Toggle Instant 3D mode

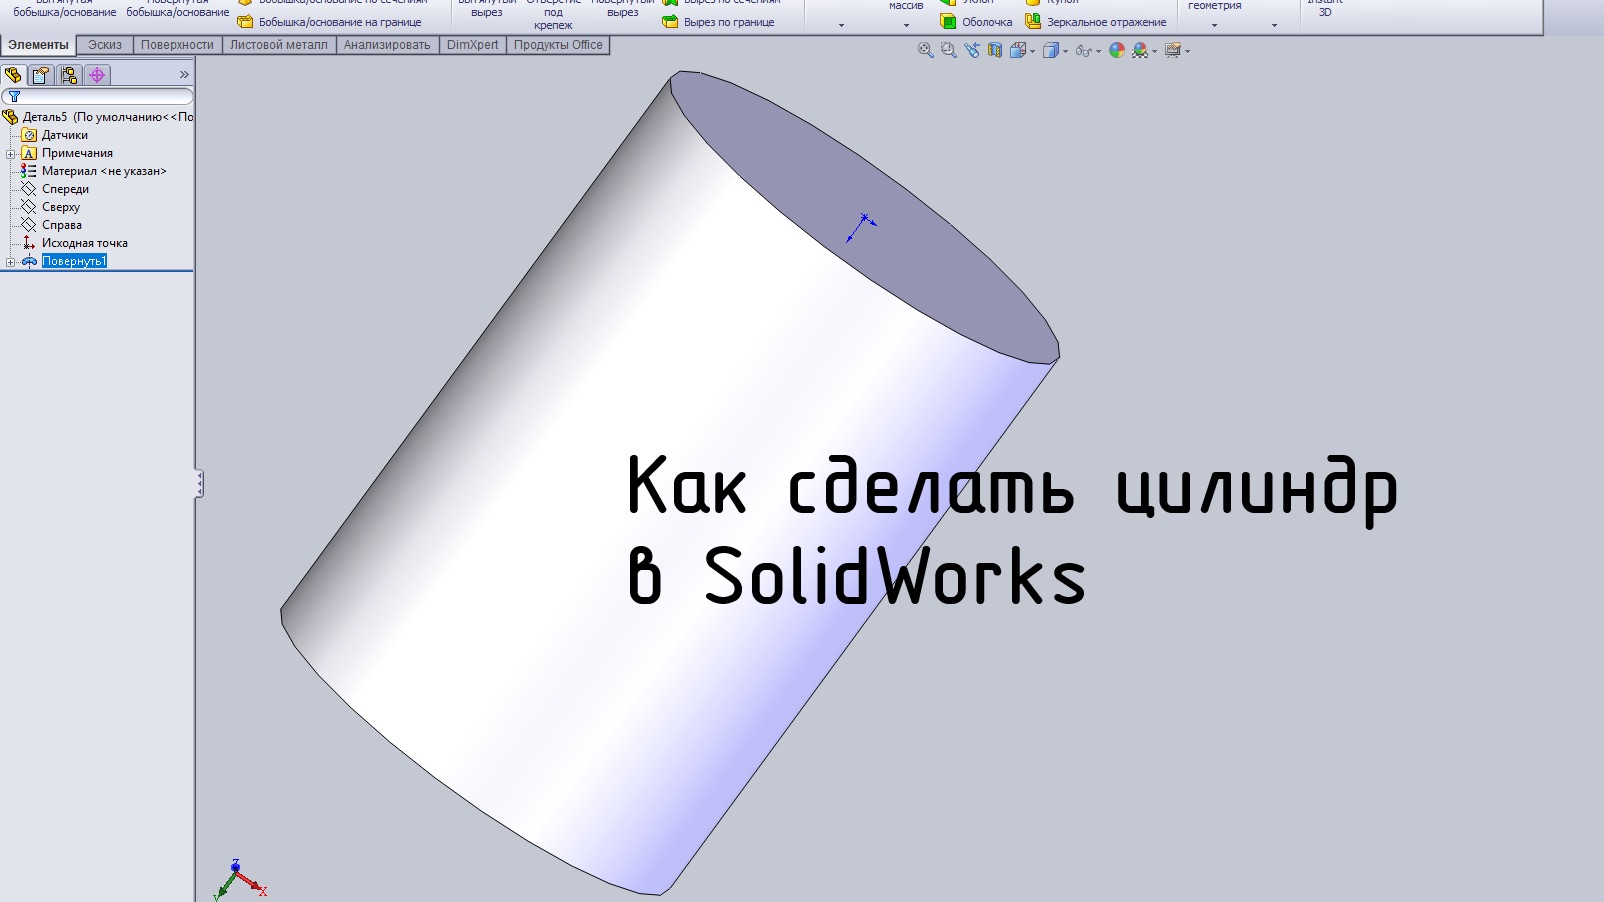coord(1325,9)
